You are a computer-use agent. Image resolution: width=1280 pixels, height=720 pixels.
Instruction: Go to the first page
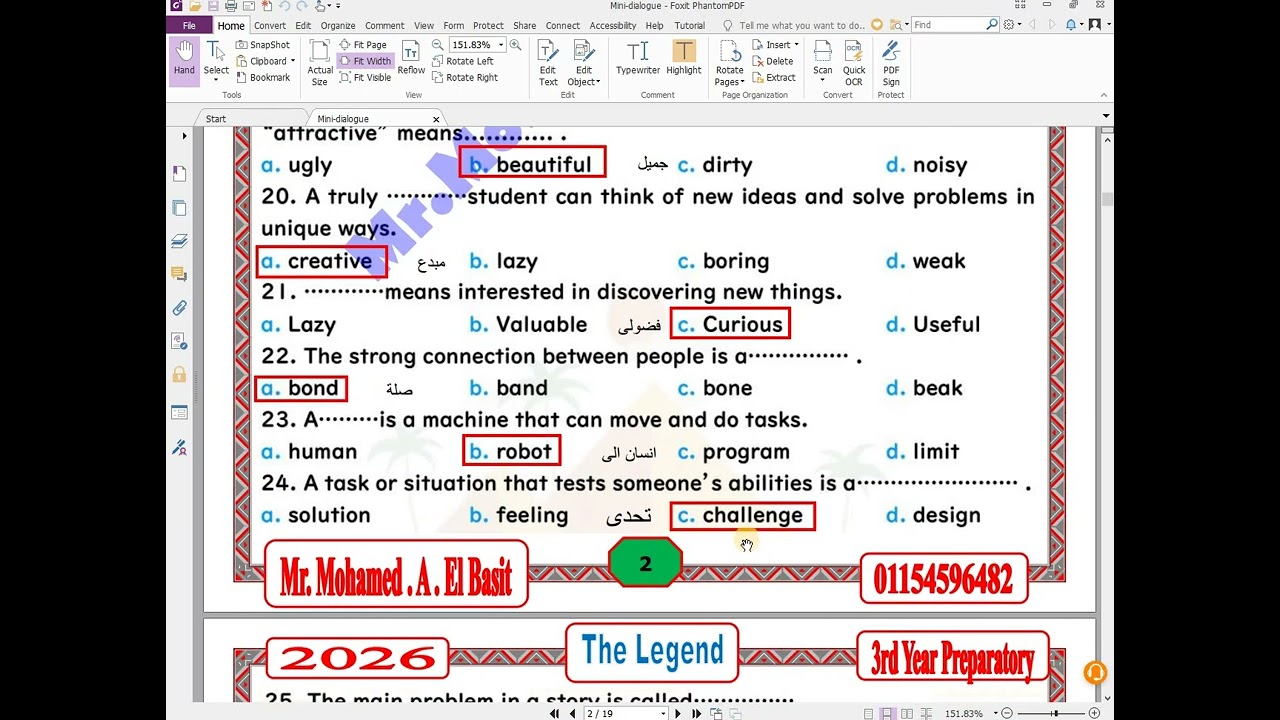[x=556, y=713]
